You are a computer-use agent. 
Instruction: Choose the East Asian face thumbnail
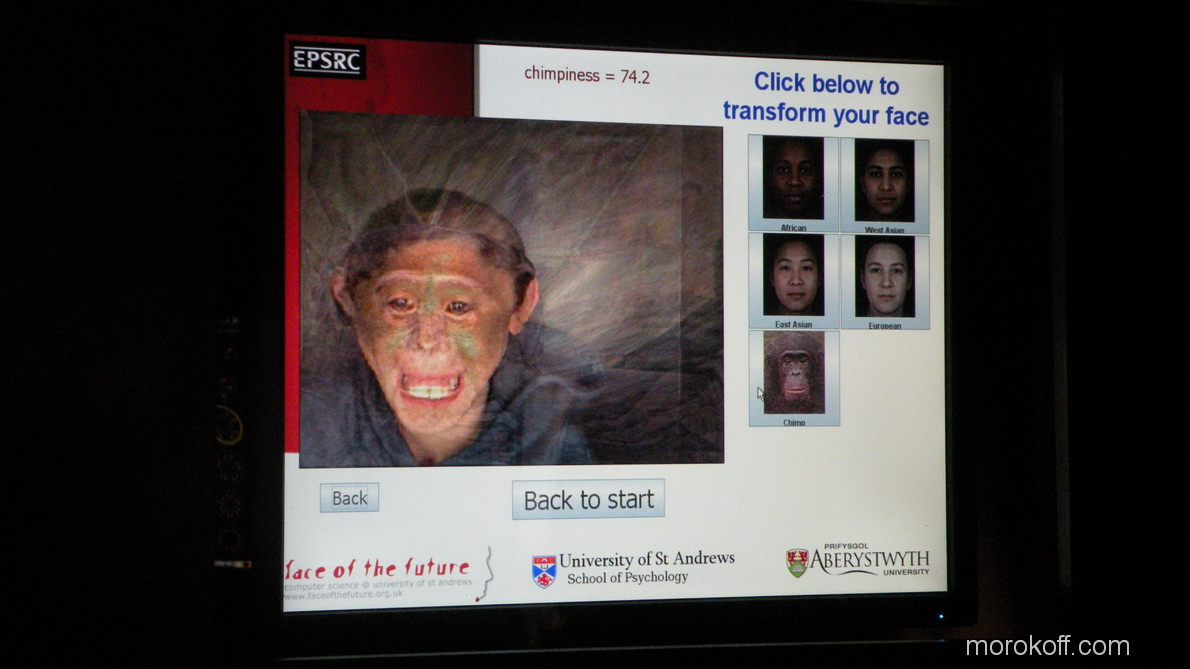[794, 275]
